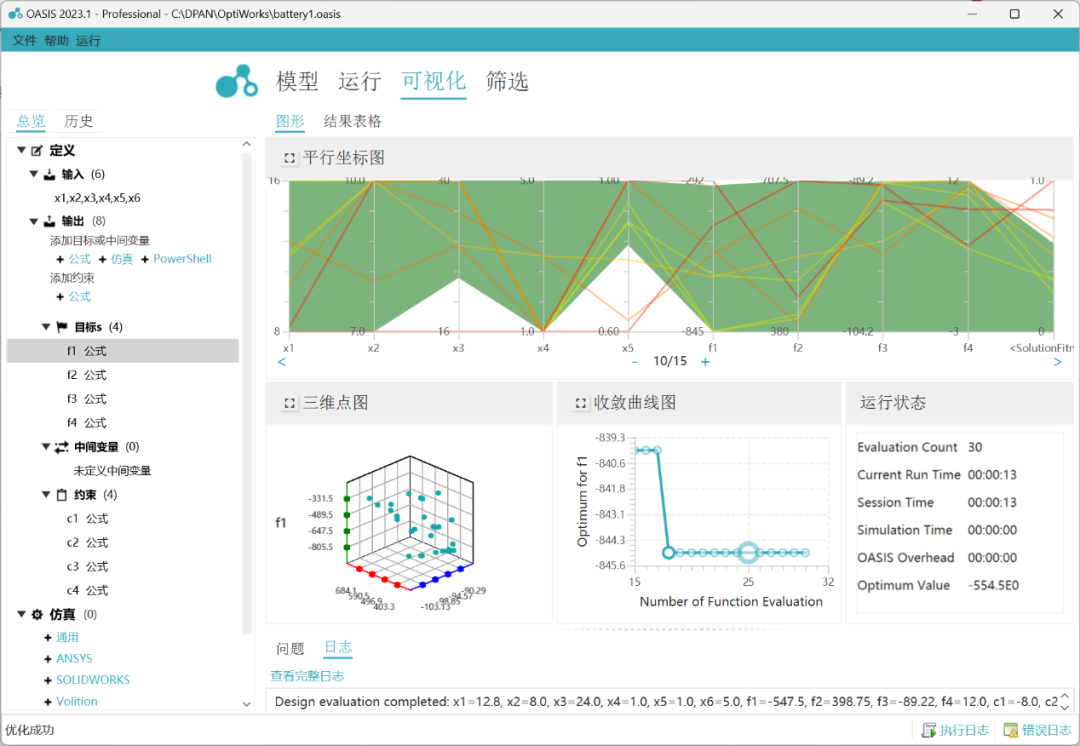
Task: Select objective f2 公式 in tree
Action: coord(87,375)
